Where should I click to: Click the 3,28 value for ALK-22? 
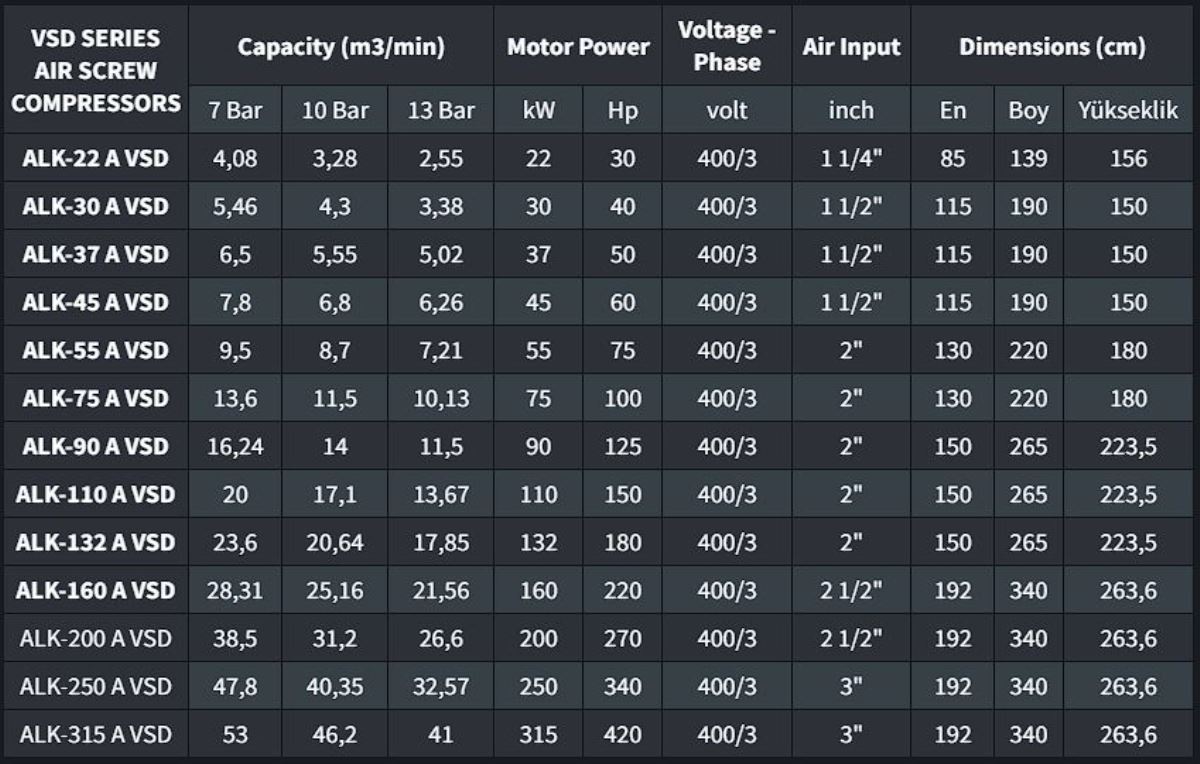coord(335,158)
